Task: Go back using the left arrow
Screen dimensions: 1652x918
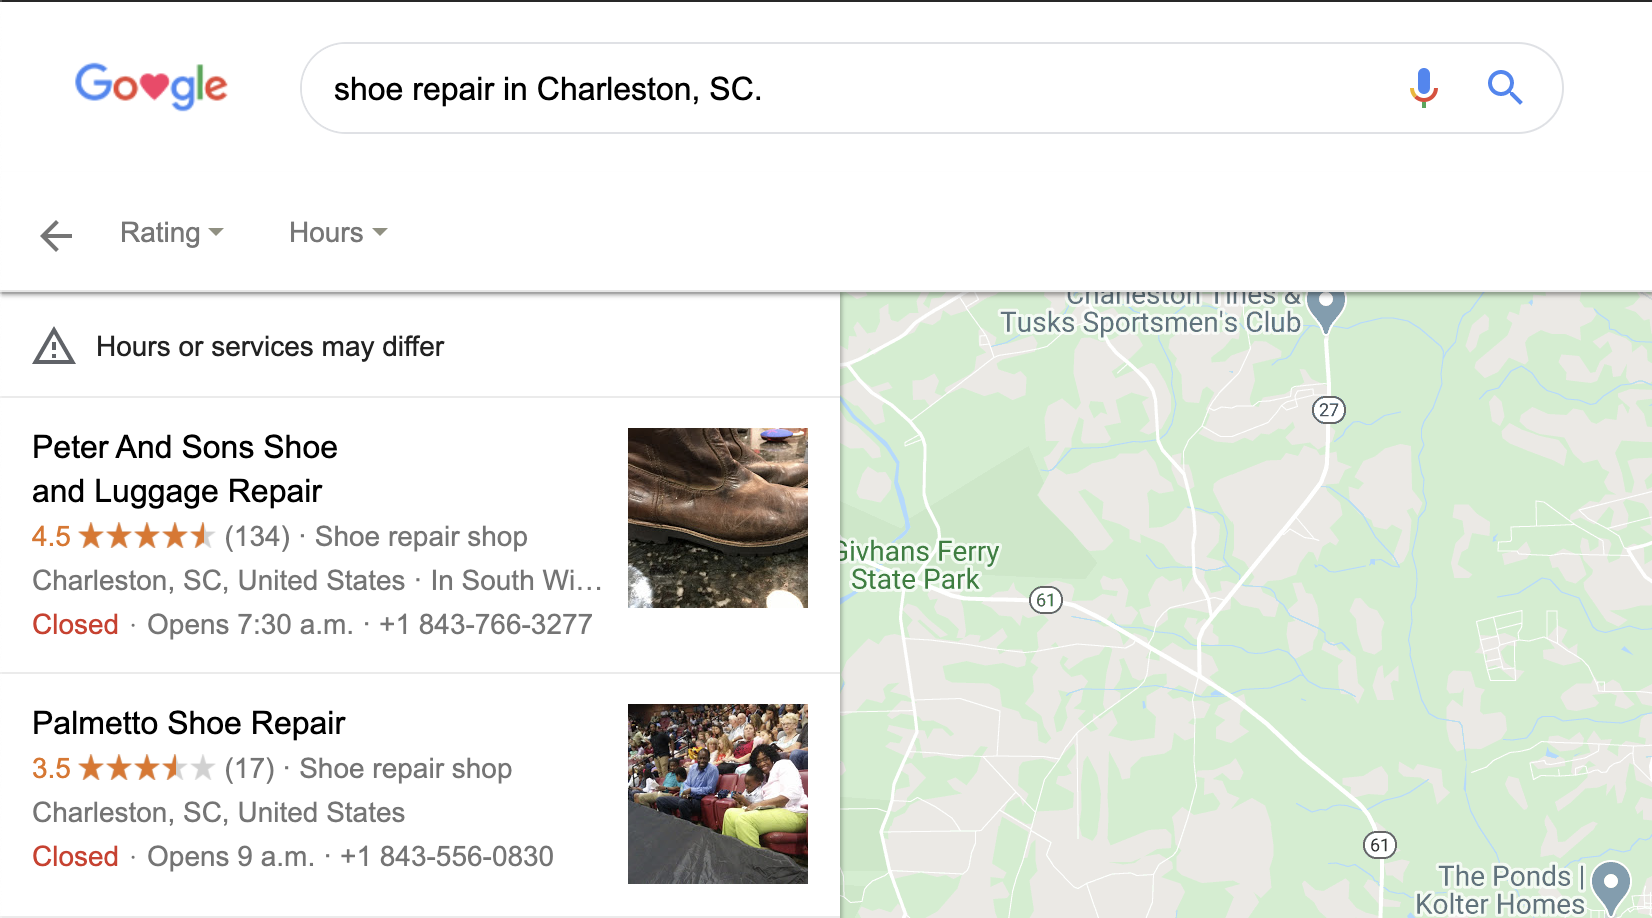Action: point(56,235)
